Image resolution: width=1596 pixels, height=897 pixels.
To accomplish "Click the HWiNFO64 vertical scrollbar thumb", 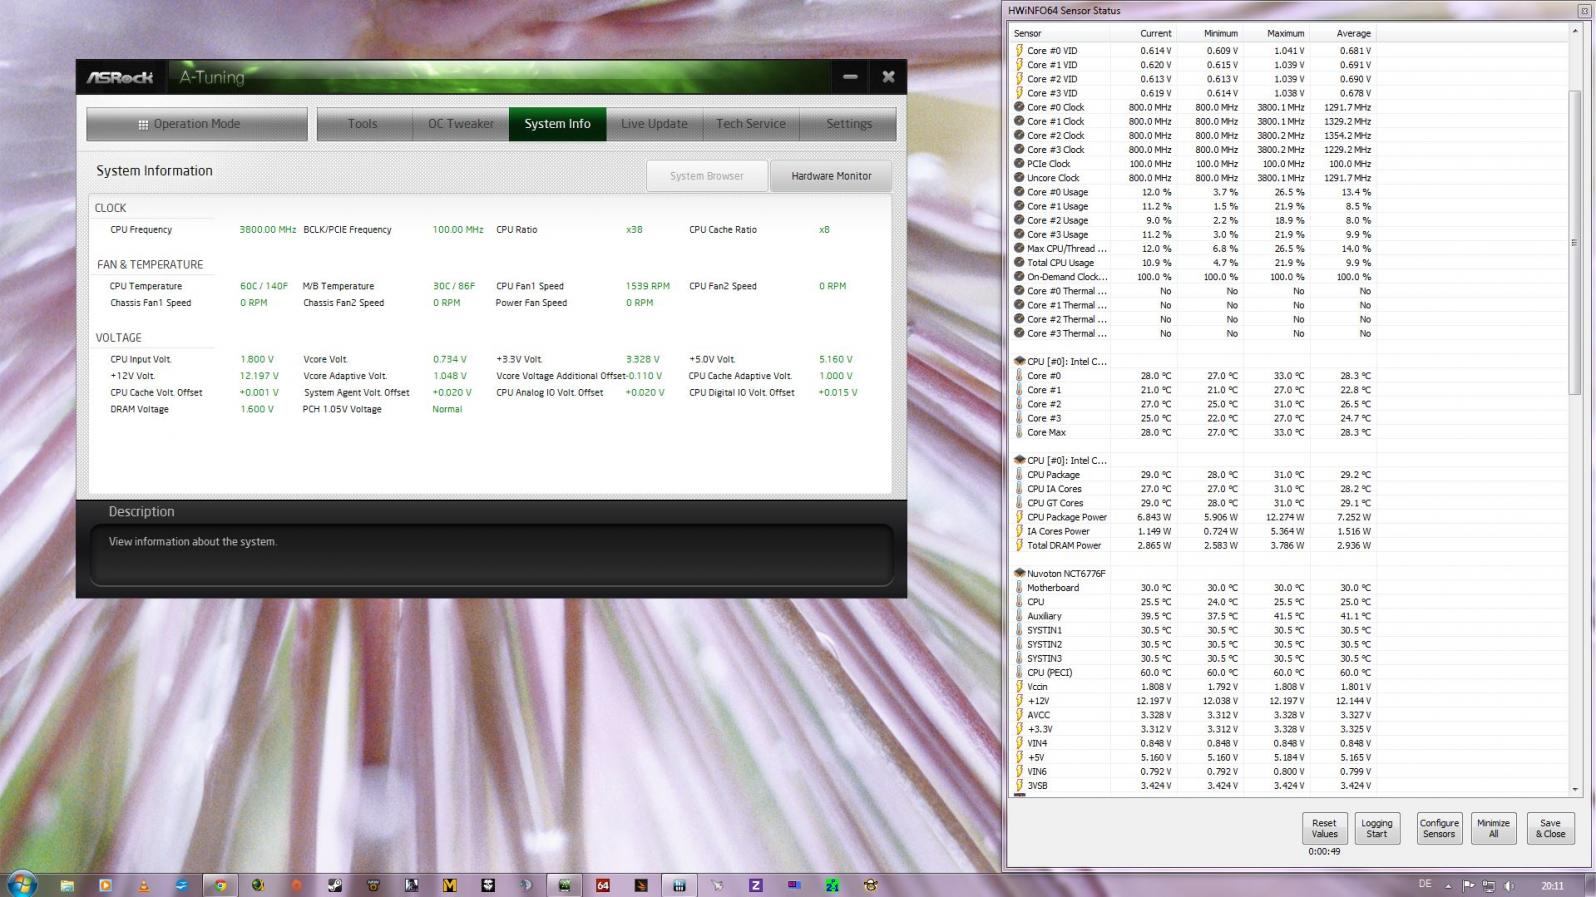I will coord(1575,243).
